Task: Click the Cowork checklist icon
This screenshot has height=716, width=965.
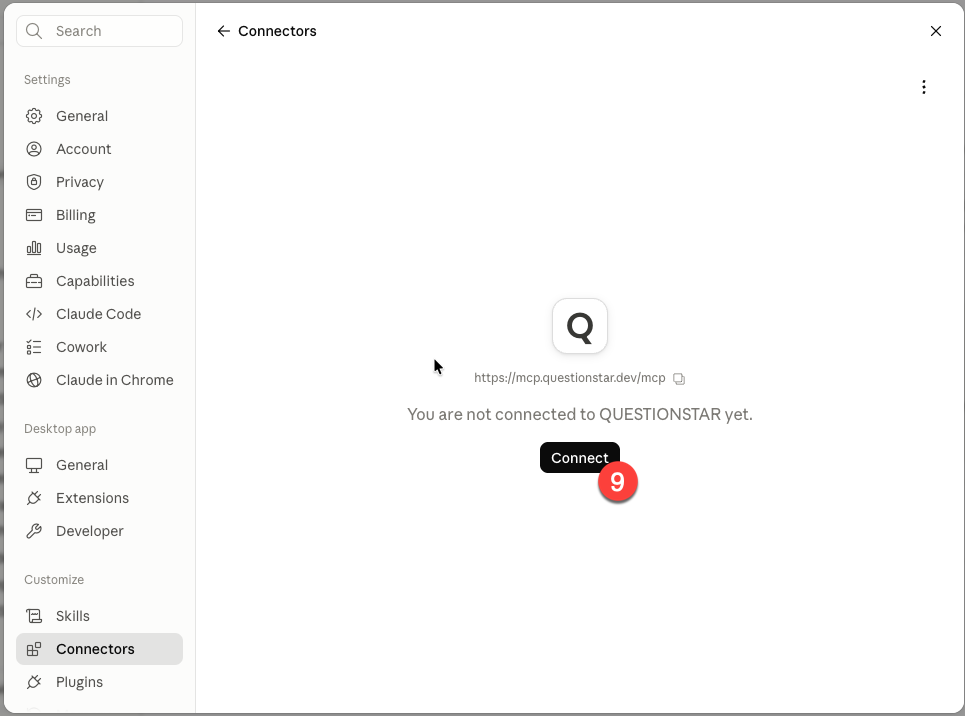Action: (x=34, y=347)
